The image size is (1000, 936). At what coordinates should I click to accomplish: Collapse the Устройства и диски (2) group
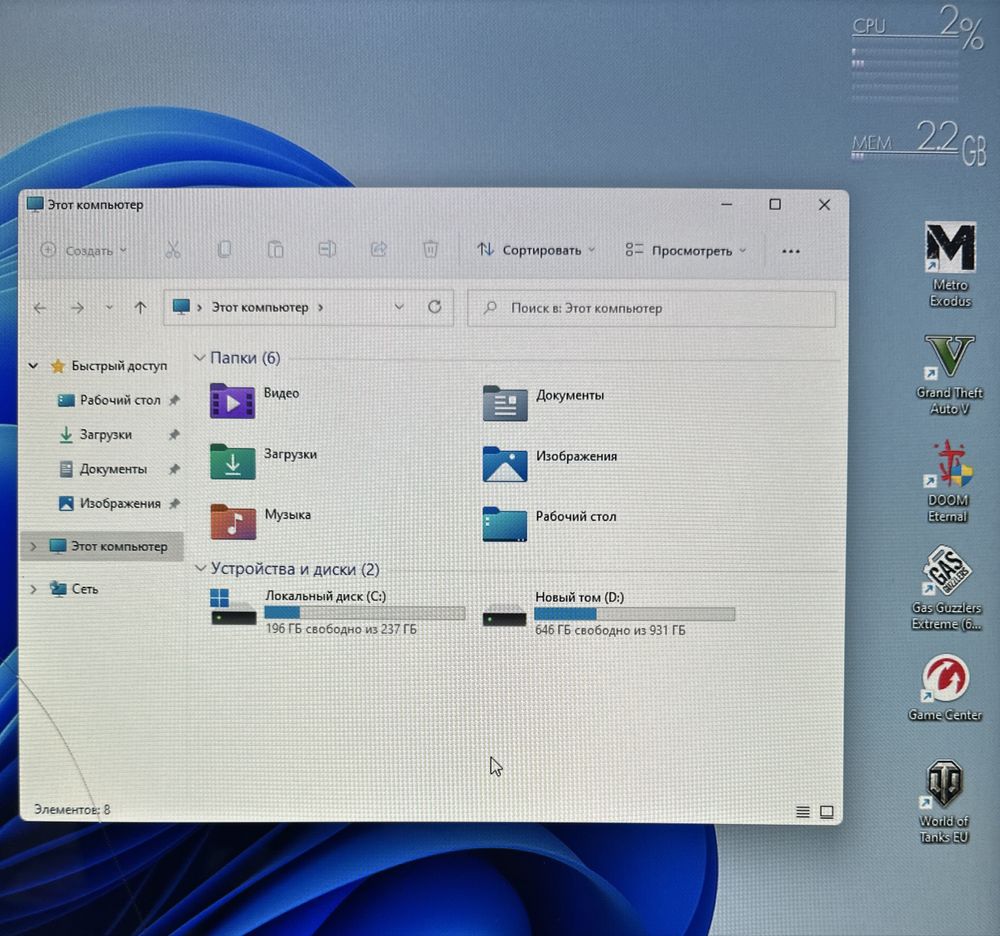click(x=200, y=568)
